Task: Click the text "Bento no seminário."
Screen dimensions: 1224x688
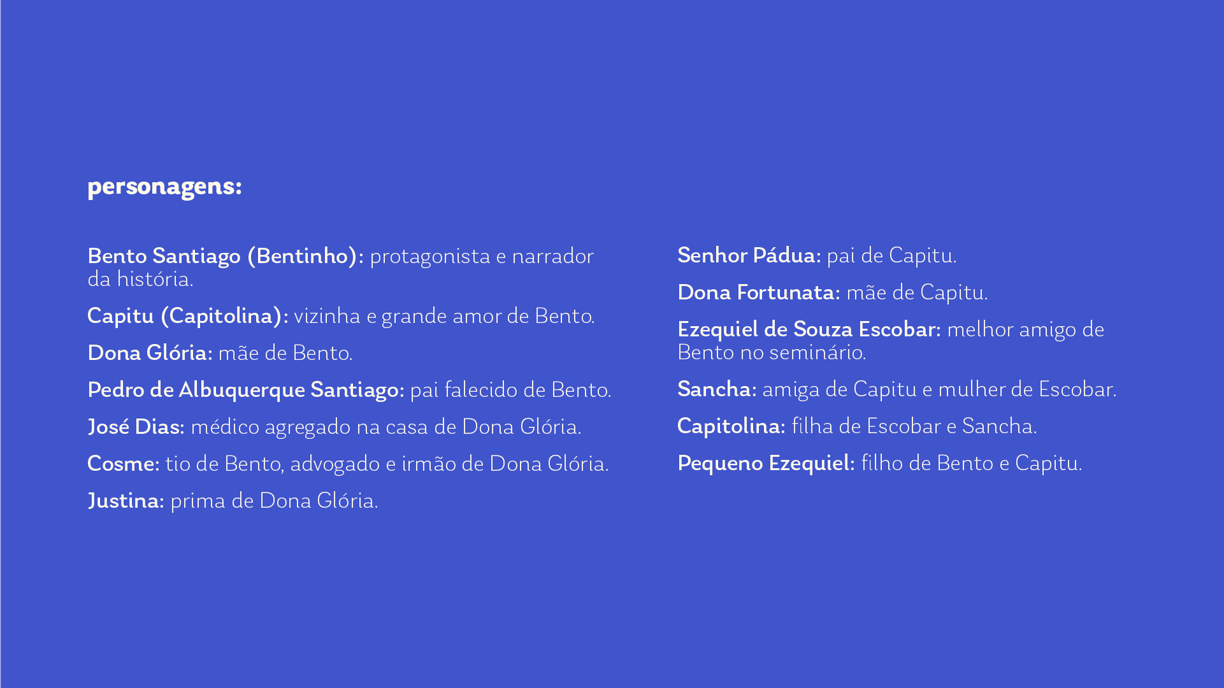Action: point(771,352)
